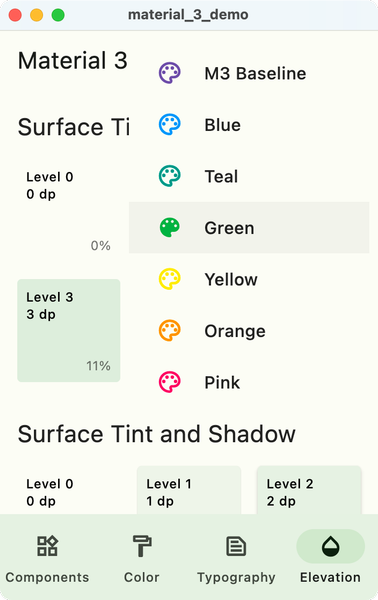Click the Level 0 0% surface card
The height and width of the screenshot is (600, 378).
(69, 210)
